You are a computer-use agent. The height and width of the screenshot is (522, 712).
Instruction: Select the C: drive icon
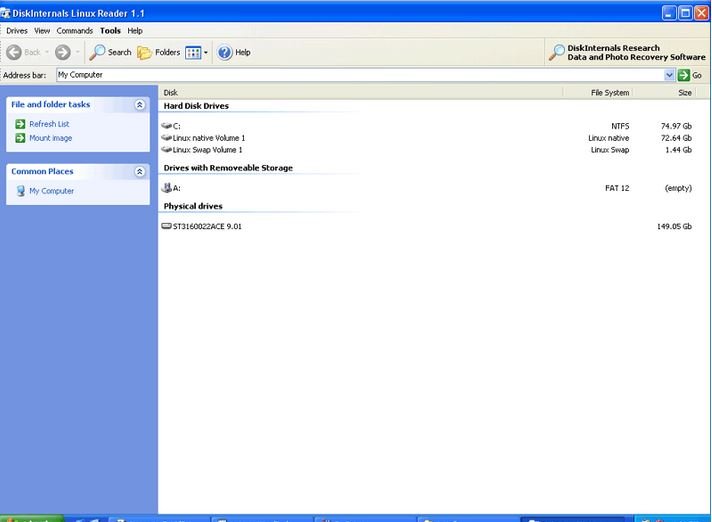click(166, 126)
